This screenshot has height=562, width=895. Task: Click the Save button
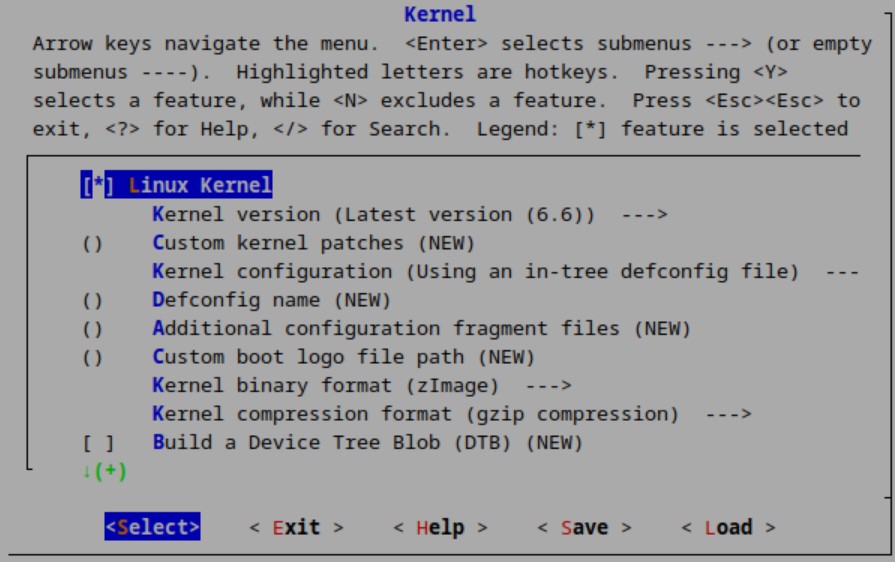pyautogui.click(x=584, y=527)
